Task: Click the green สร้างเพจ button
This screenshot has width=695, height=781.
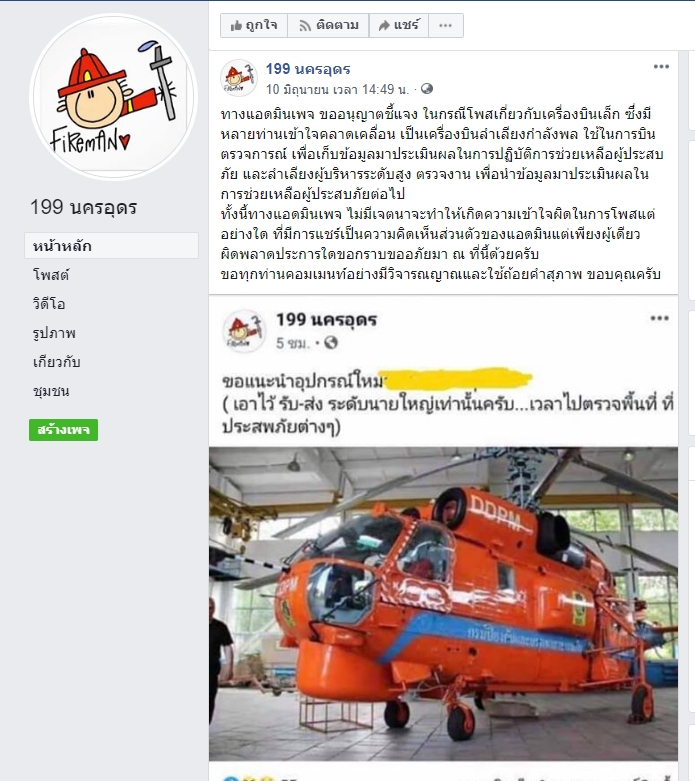Action: [63, 430]
